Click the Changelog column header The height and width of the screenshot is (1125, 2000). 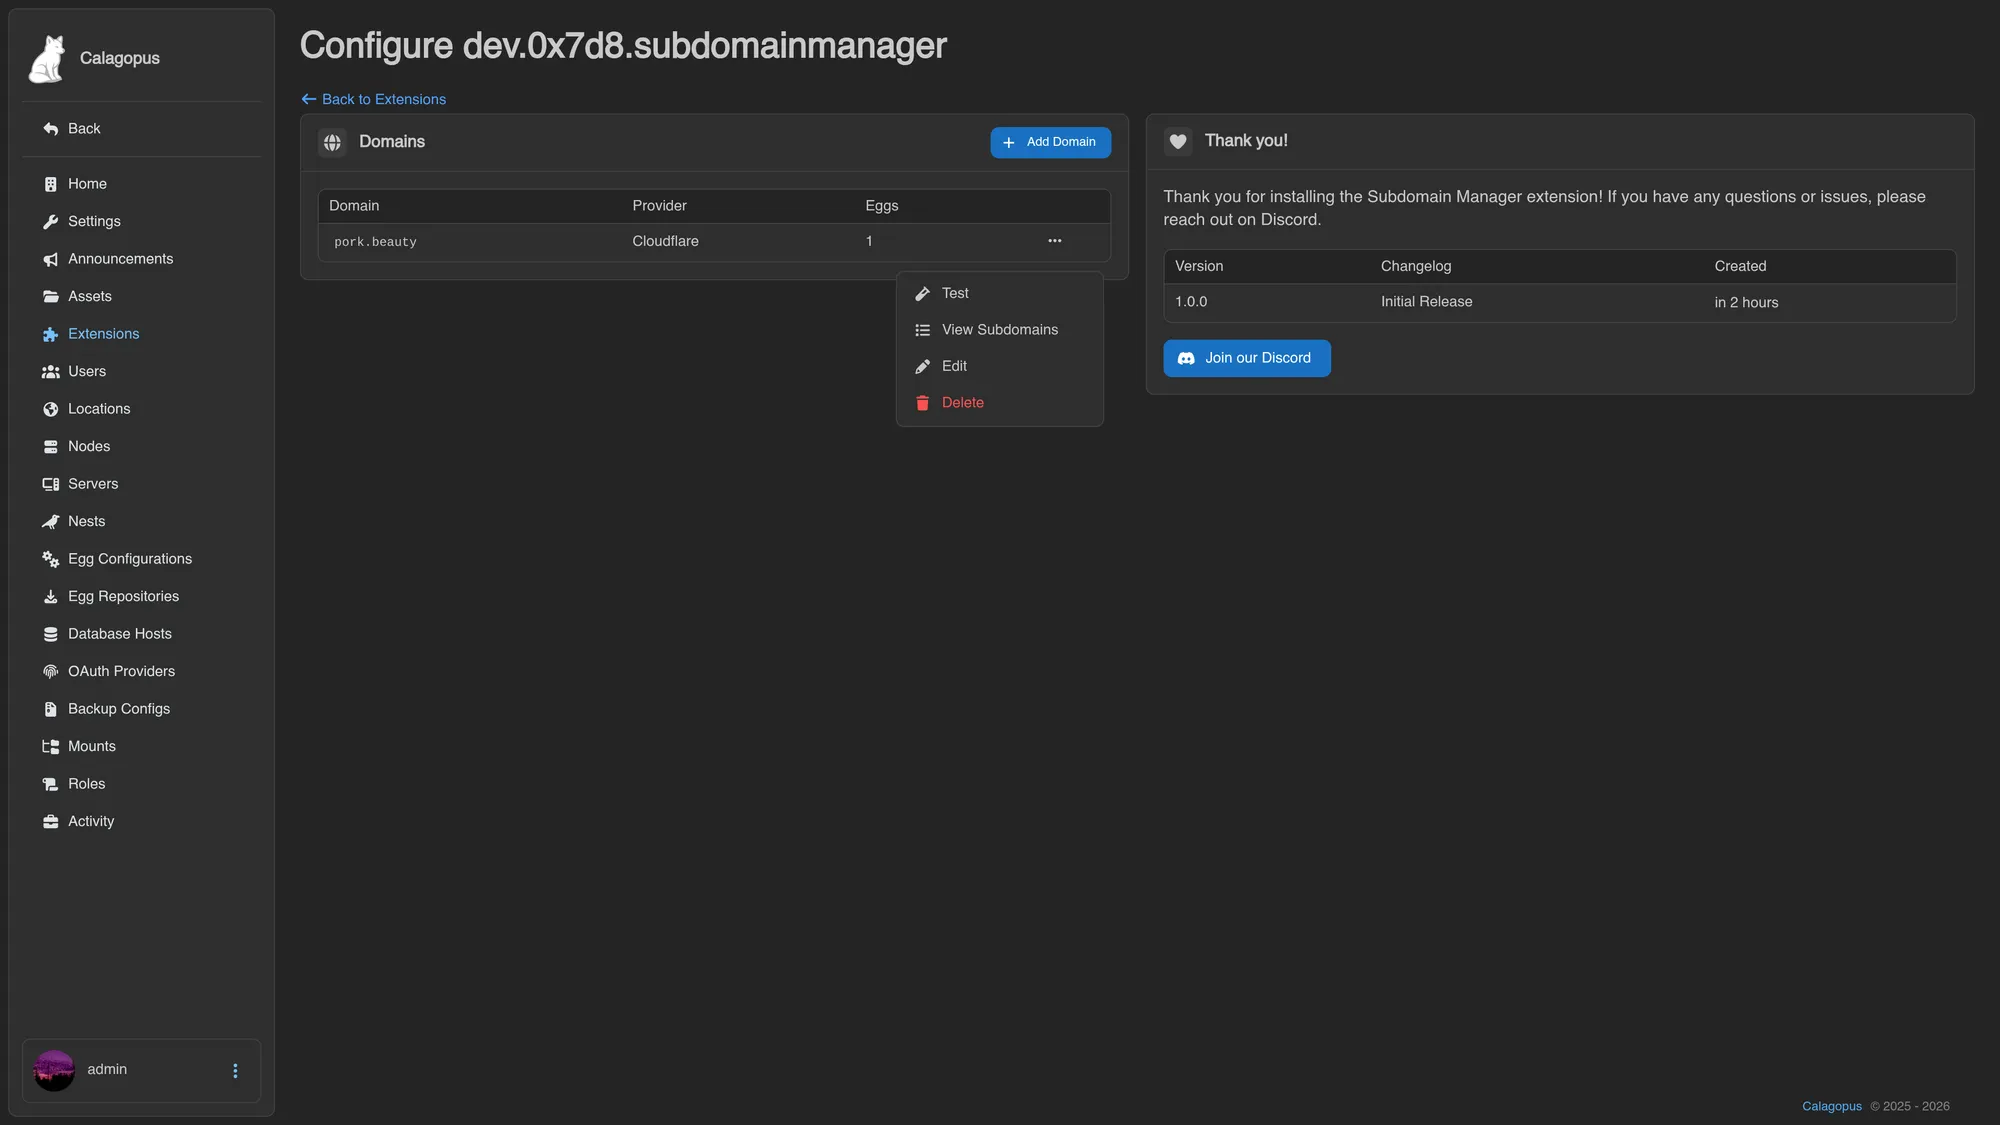[x=1415, y=266]
